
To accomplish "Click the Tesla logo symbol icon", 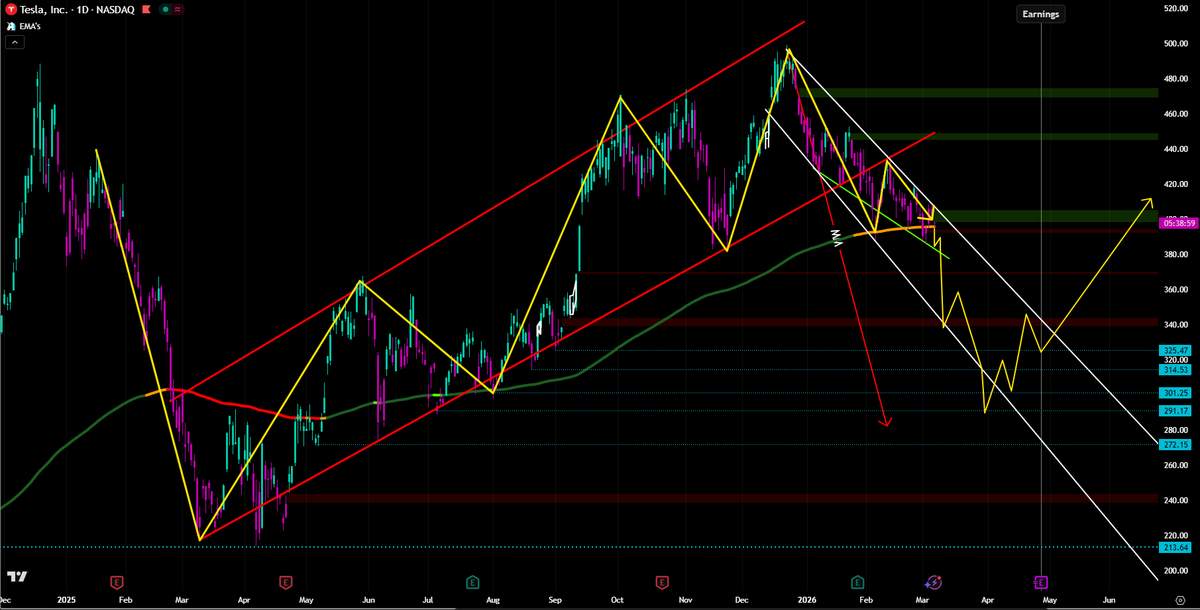I will (13, 11).
